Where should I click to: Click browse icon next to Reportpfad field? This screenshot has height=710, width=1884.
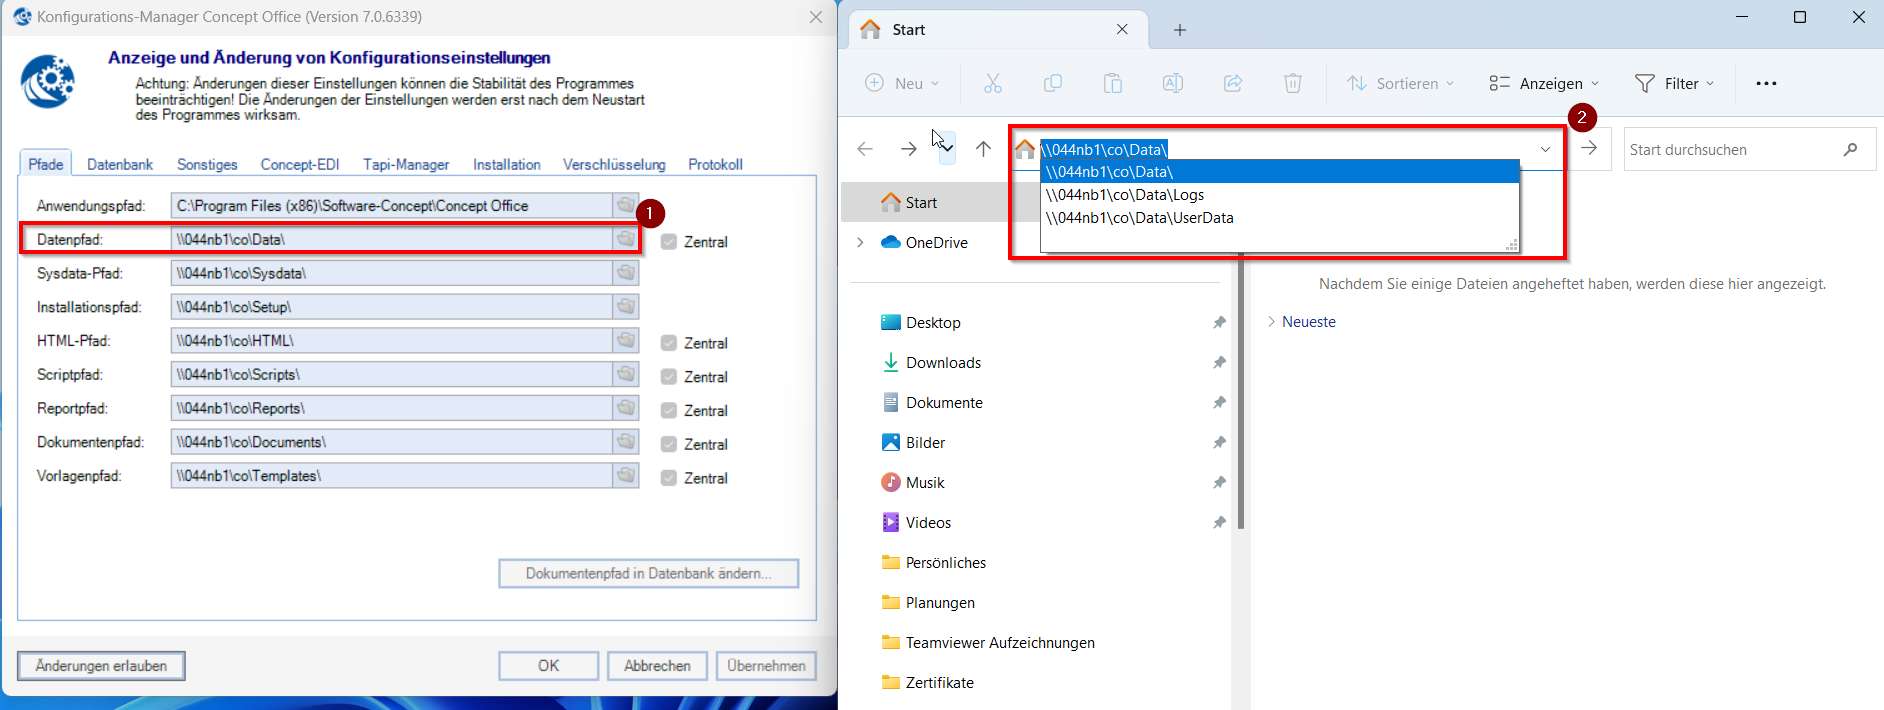pos(626,408)
